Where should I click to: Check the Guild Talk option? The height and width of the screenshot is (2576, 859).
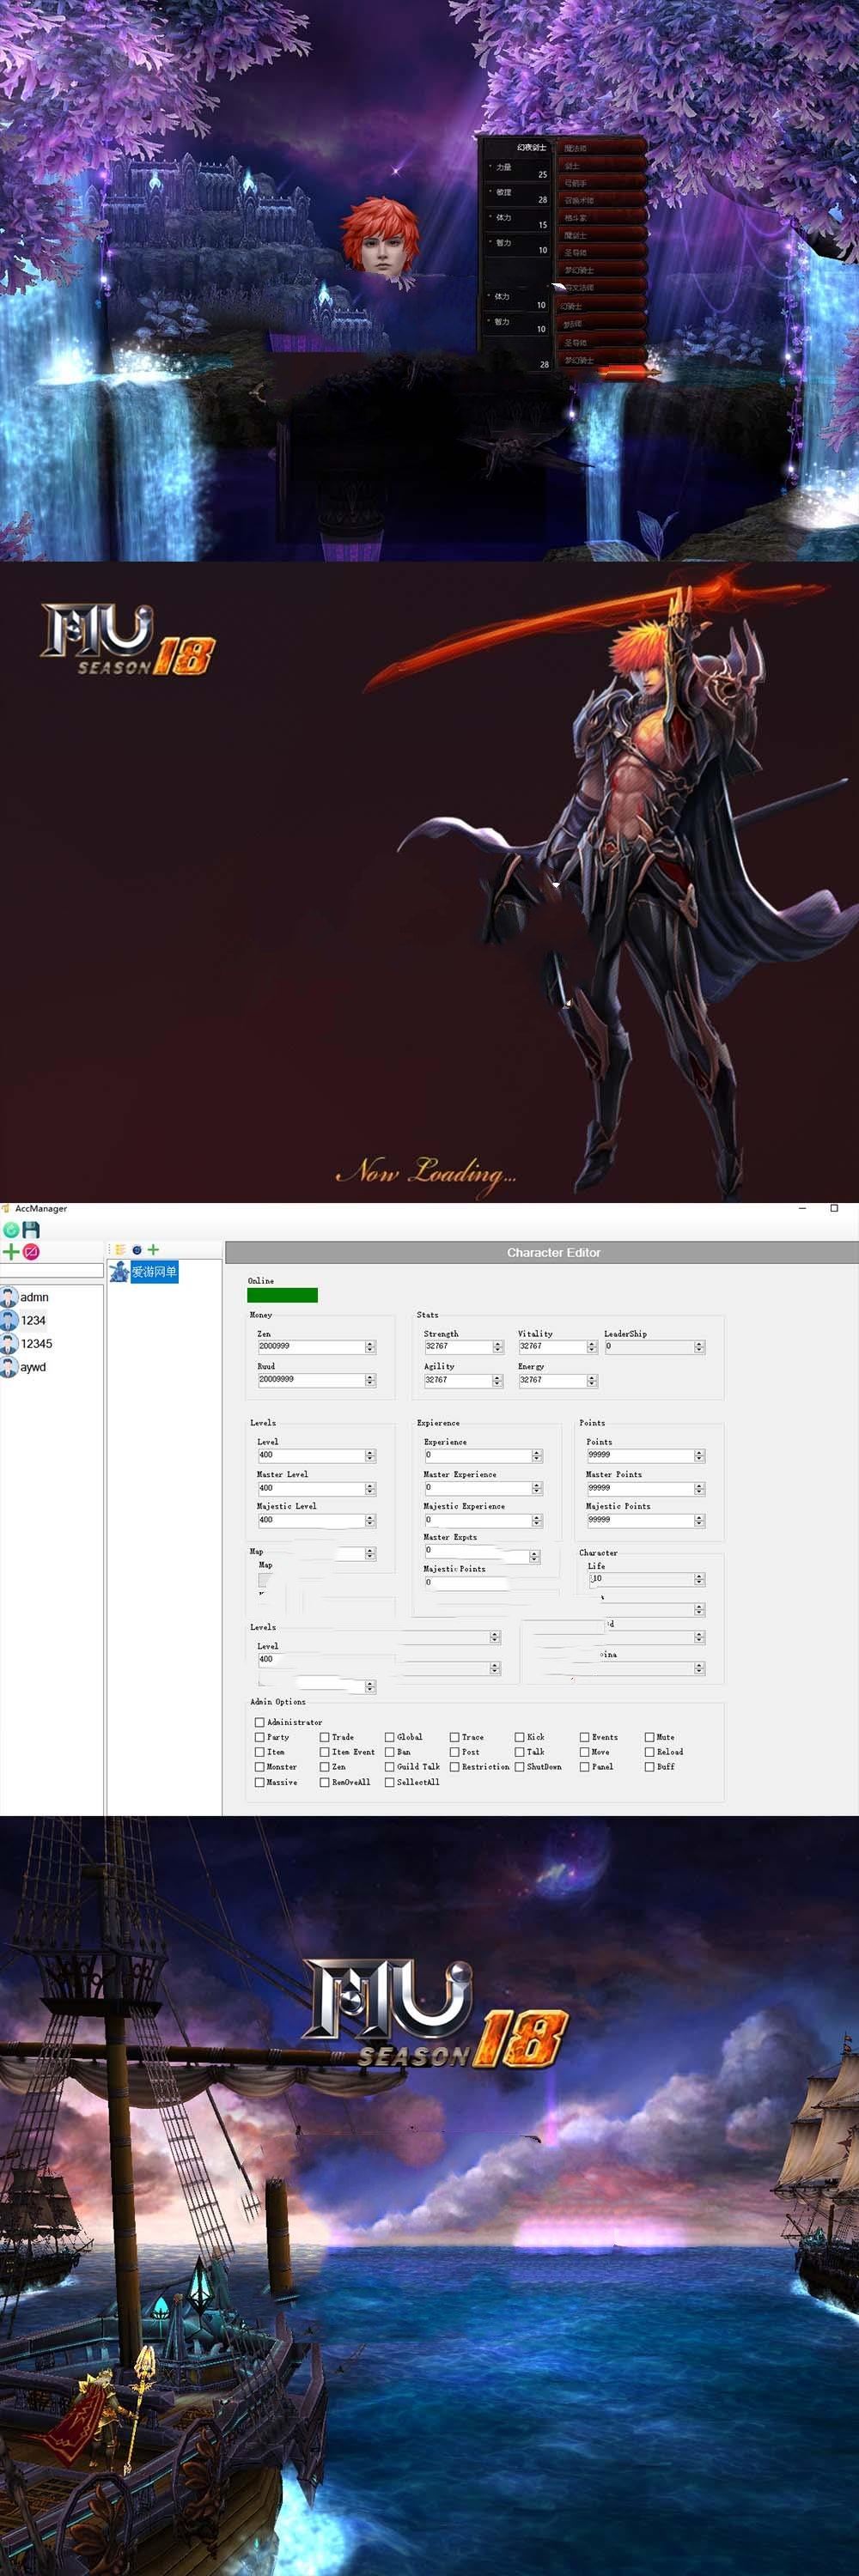tap(390, 1767)
